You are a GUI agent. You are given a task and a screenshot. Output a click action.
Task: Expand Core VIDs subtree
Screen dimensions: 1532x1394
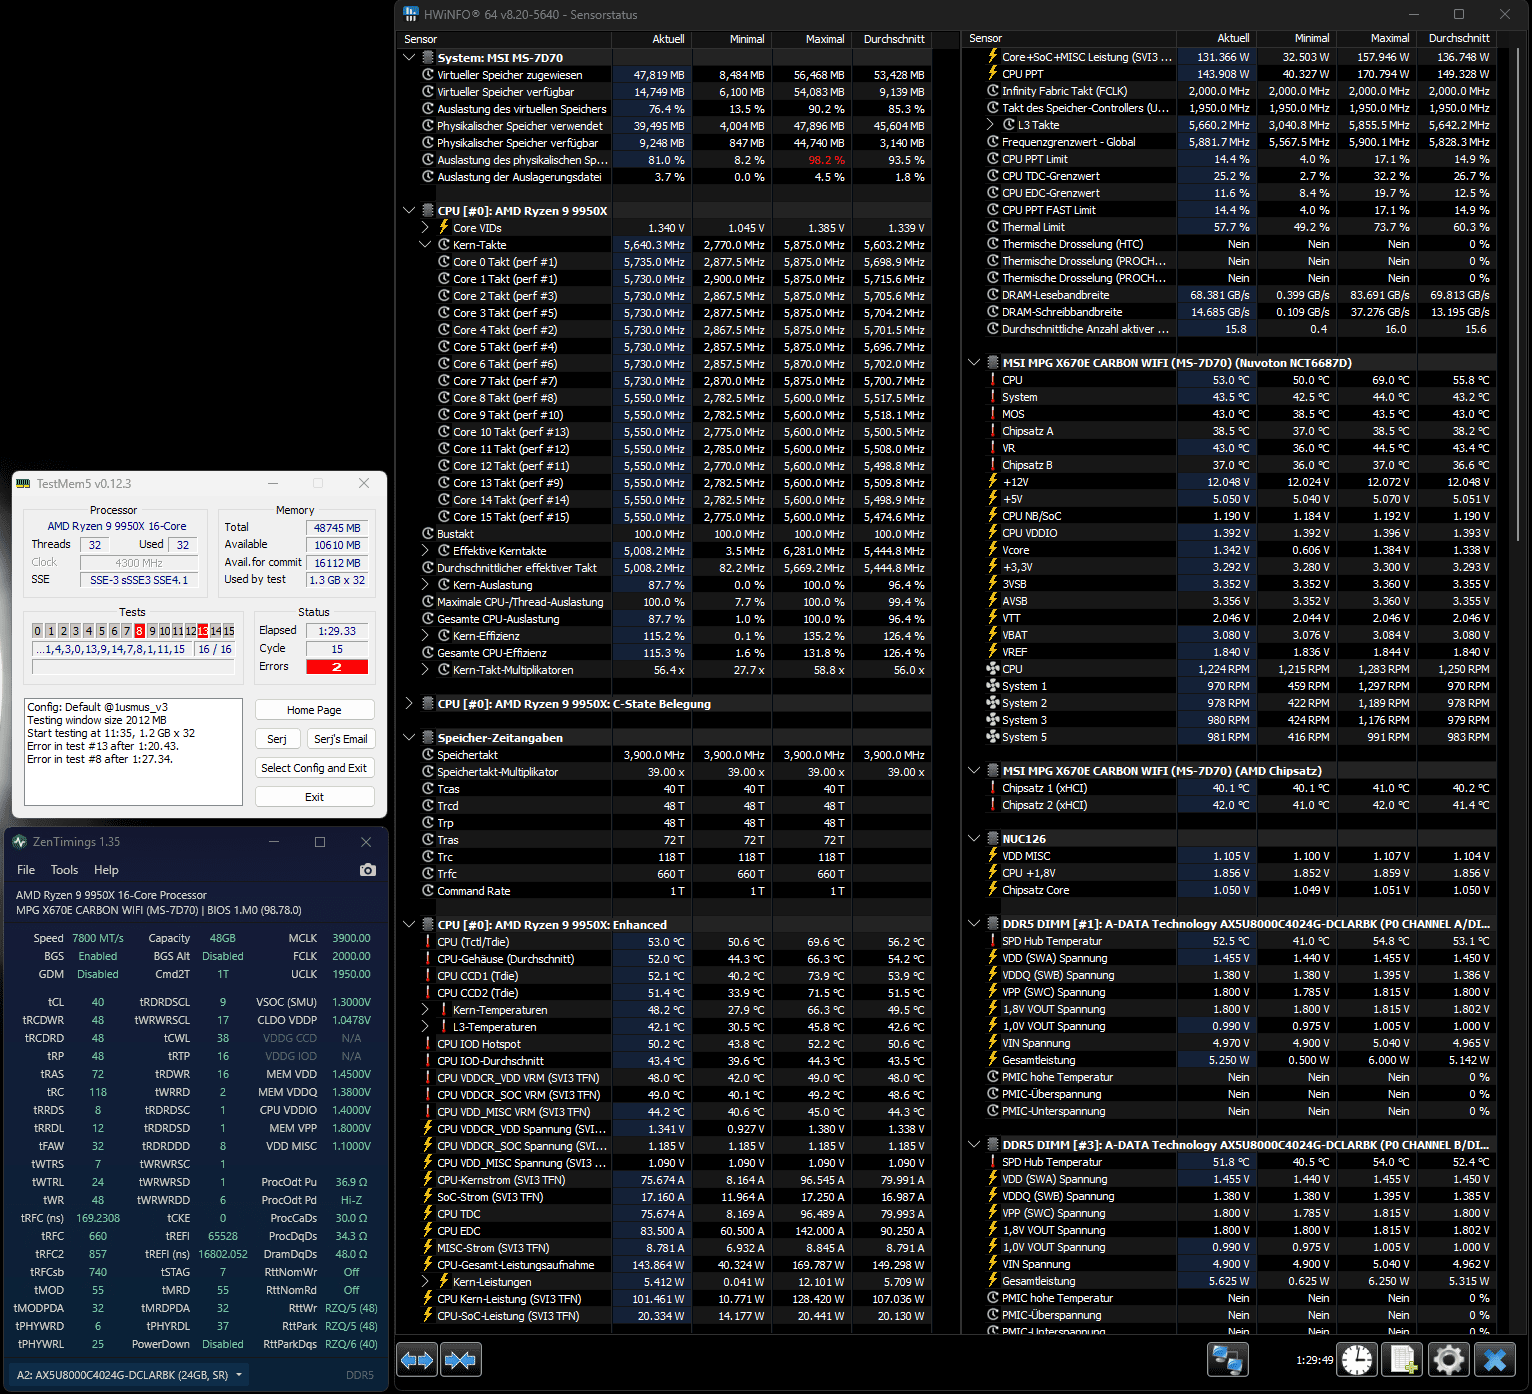pos(425,227)
